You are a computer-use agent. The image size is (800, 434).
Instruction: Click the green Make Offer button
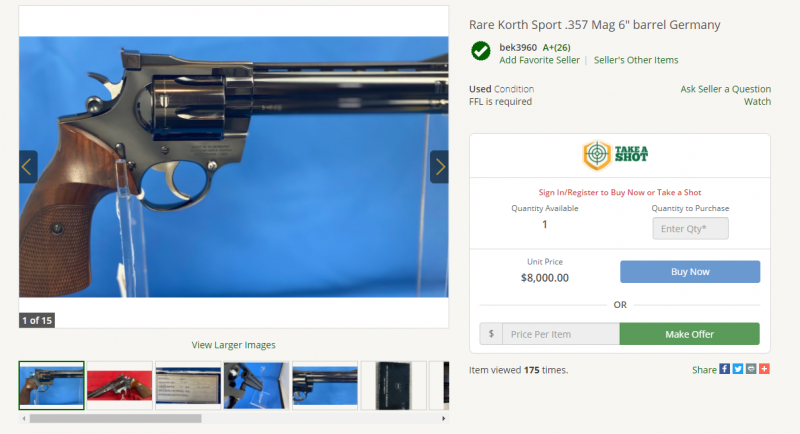[x=689, y=334]
